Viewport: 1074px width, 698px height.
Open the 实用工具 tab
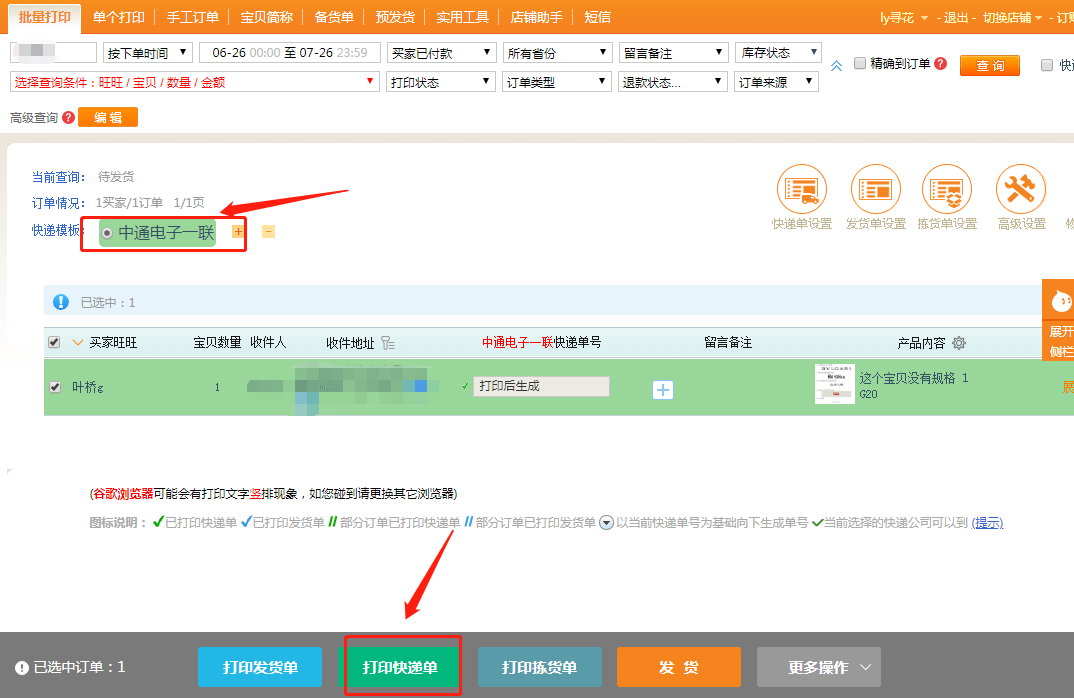[462, 17]
